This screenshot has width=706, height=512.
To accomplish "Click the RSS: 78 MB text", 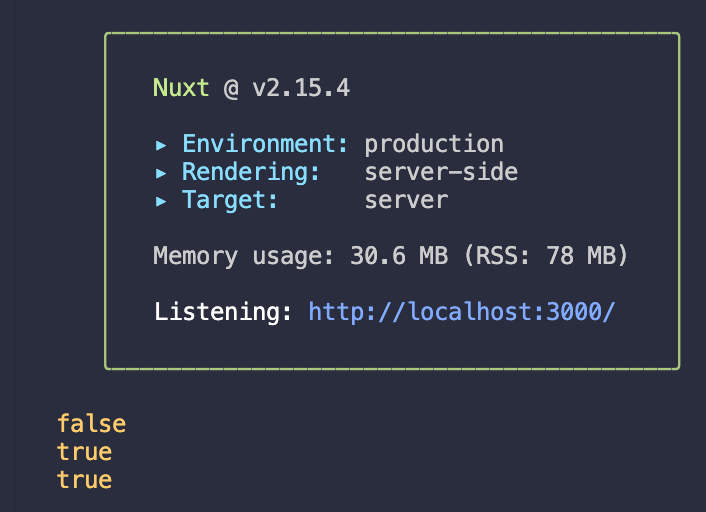I will 545,256.
